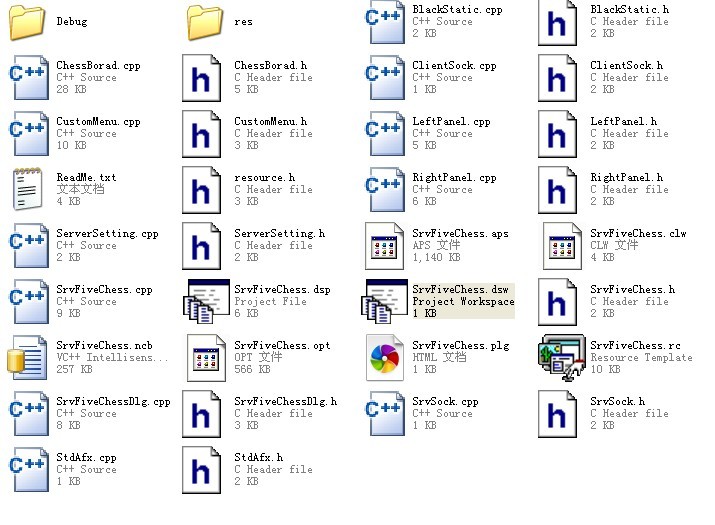
Task: Click the SrvFiveChess.cpp source icon
Action: pyautogui.click(x=29, y=302)
